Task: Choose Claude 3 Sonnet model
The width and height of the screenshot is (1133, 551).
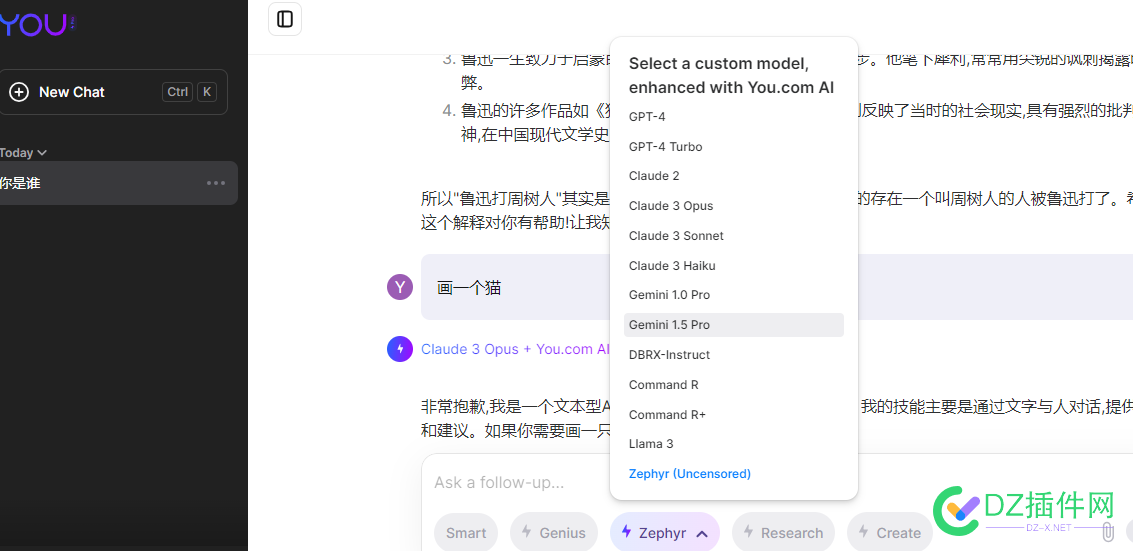Action: point(733,235)
